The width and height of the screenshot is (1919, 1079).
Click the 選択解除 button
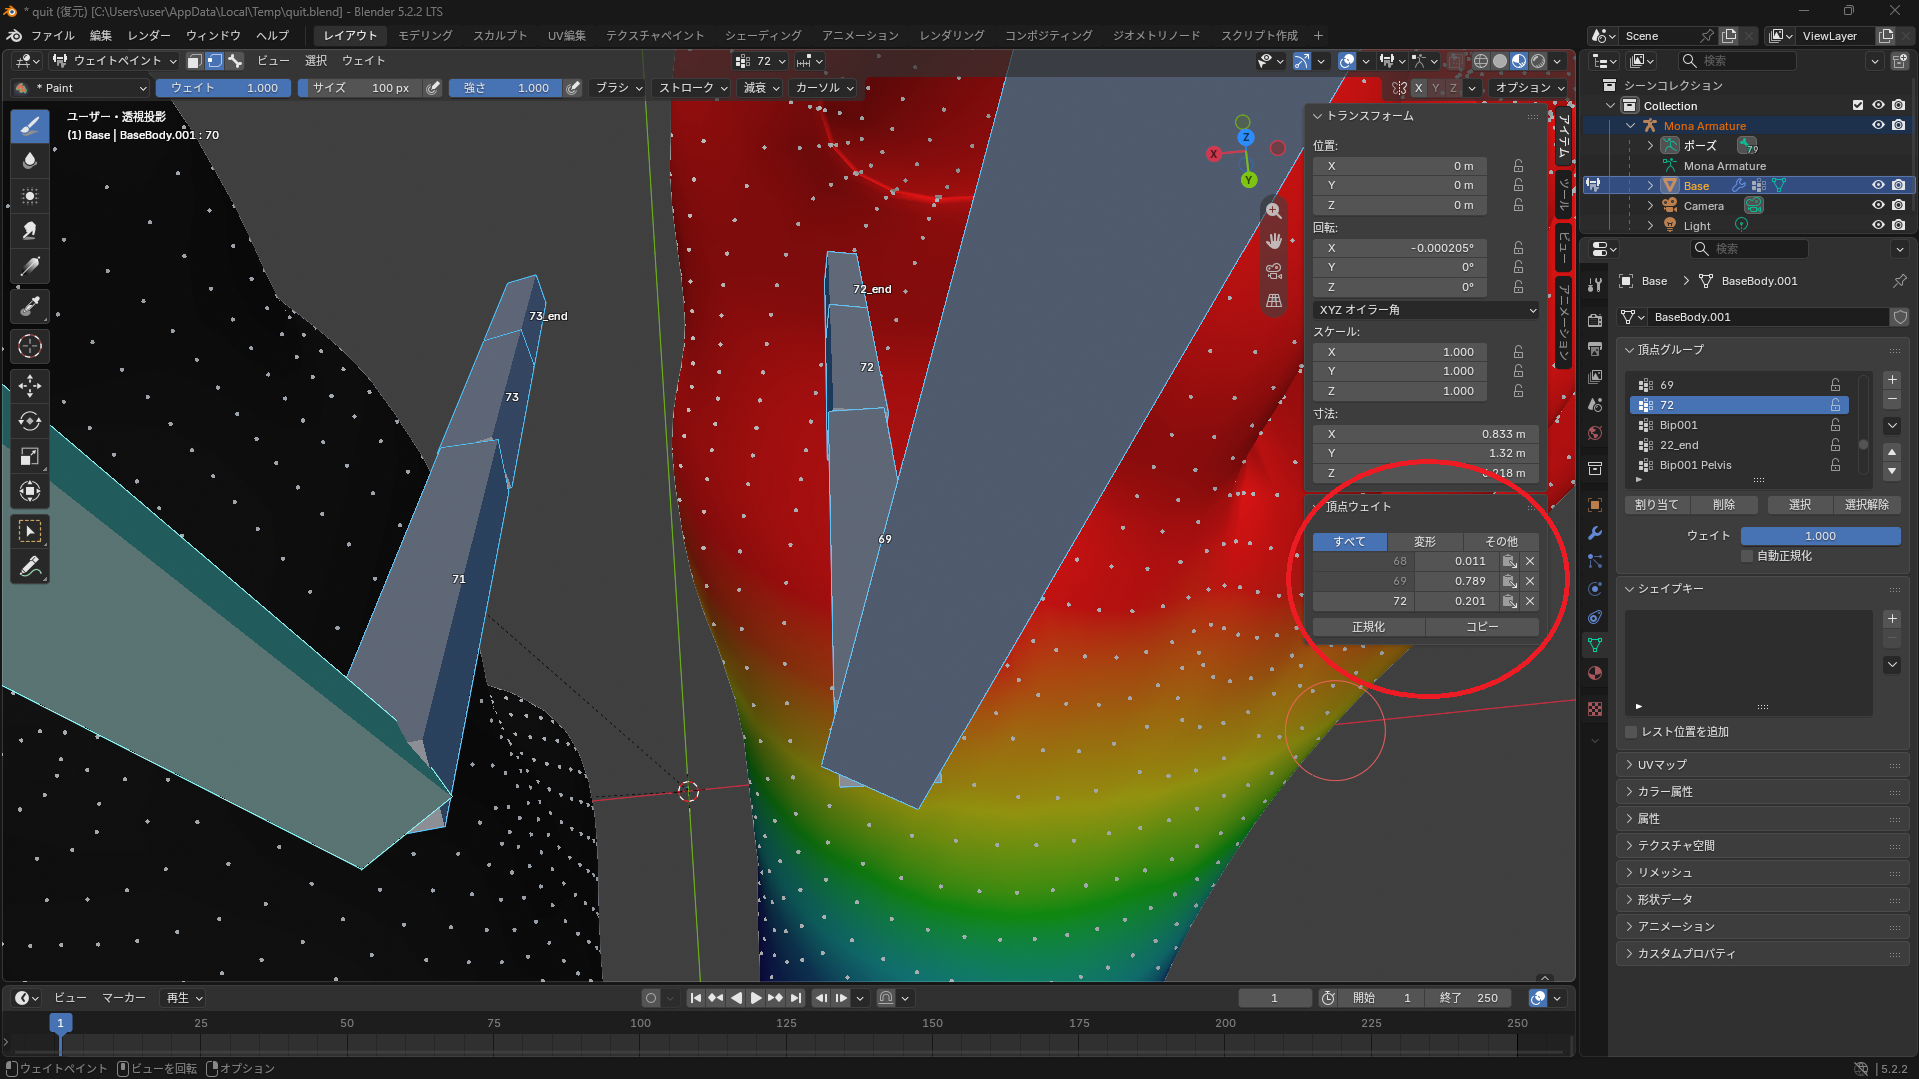click(x=1866, y=505)
